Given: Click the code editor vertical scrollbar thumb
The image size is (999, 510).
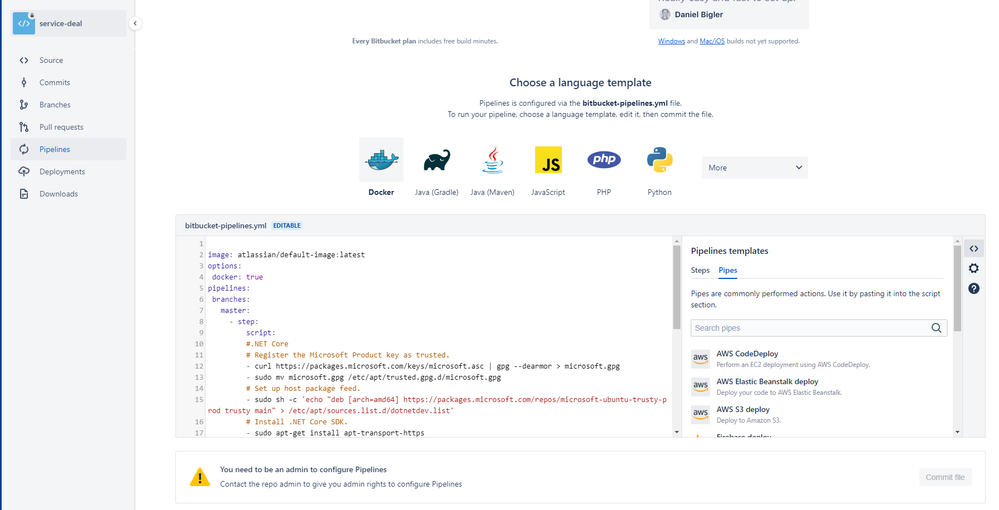Looking at the screenshot, I should (x=677, y=288).
